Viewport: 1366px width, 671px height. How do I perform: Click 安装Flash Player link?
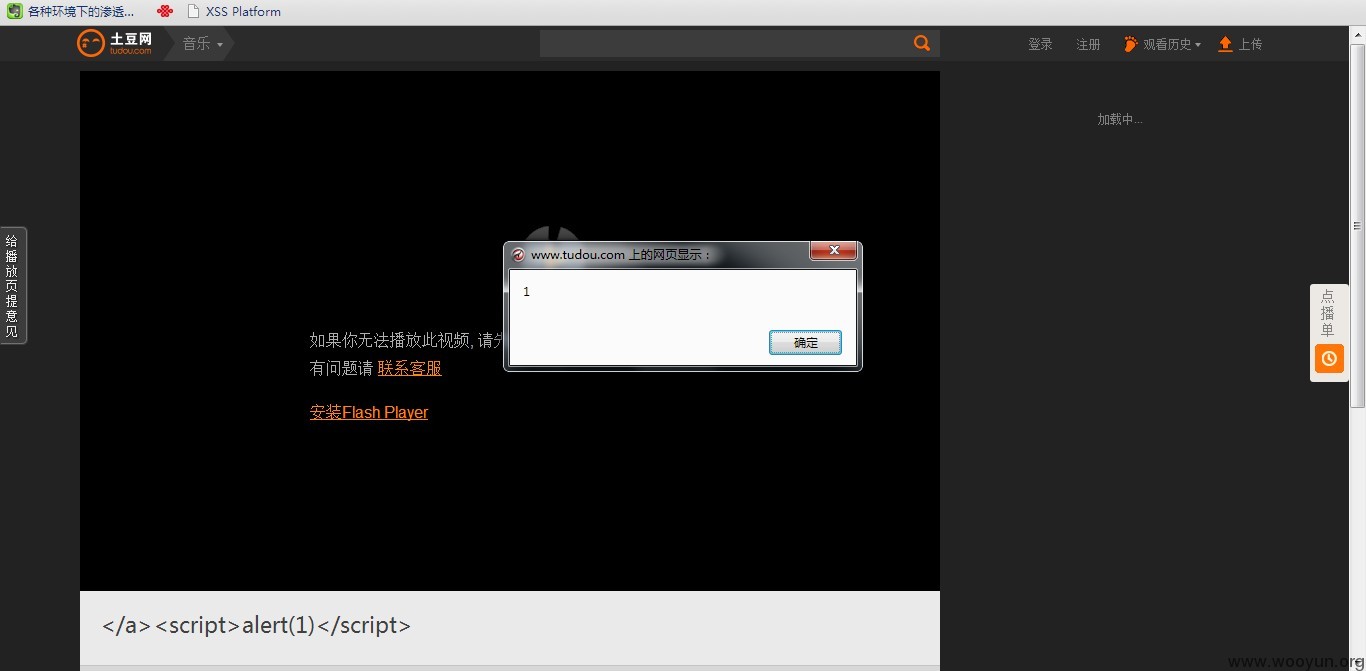point(369,412)
